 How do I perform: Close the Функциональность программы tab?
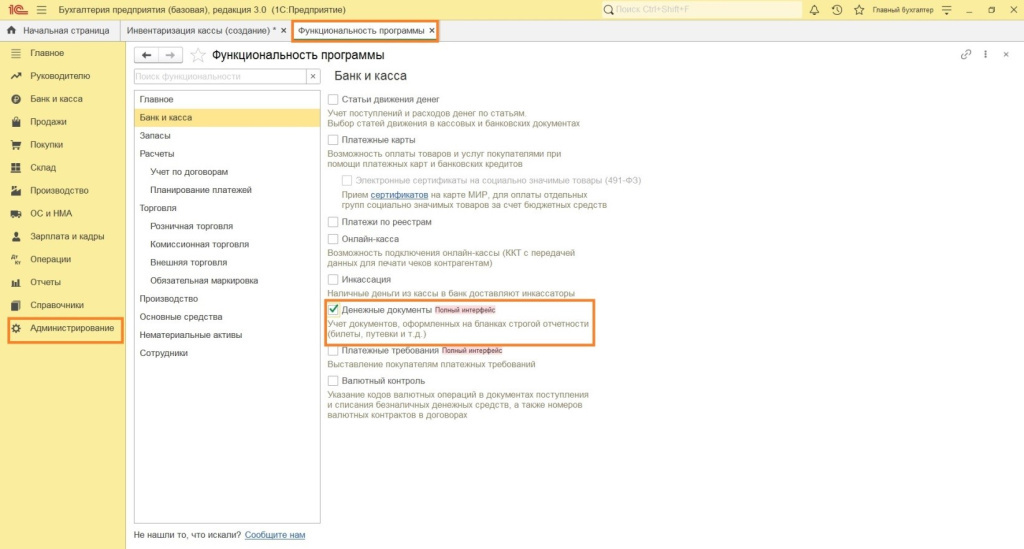point(432,31)
